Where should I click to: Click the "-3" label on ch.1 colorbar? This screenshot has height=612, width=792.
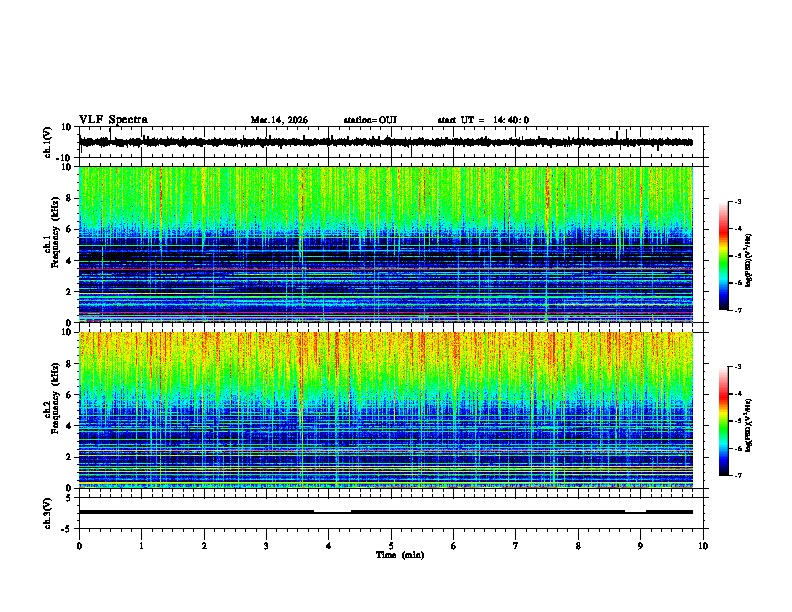pos(737,202)
